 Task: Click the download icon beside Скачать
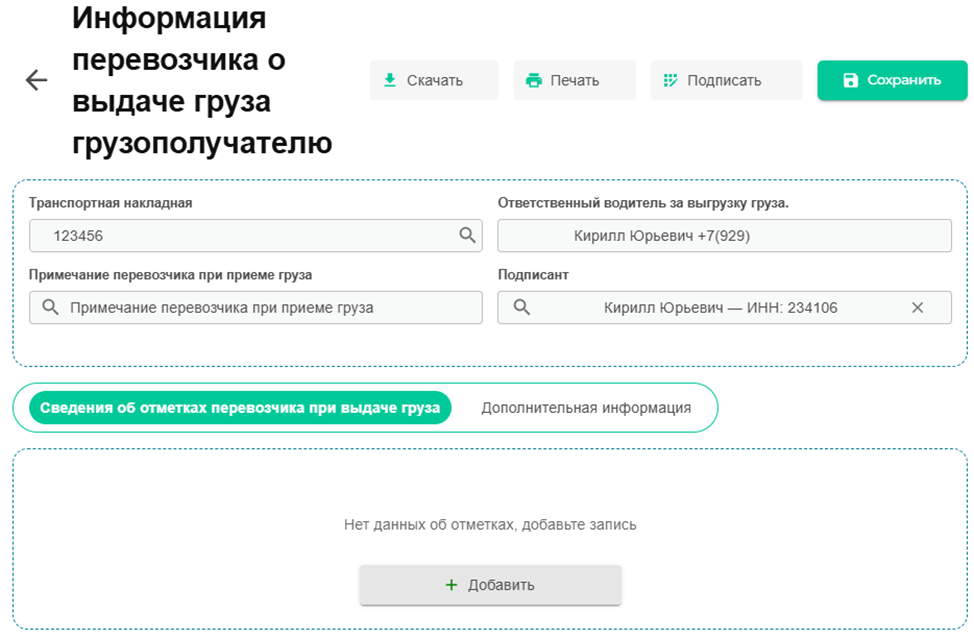point(390,81)
